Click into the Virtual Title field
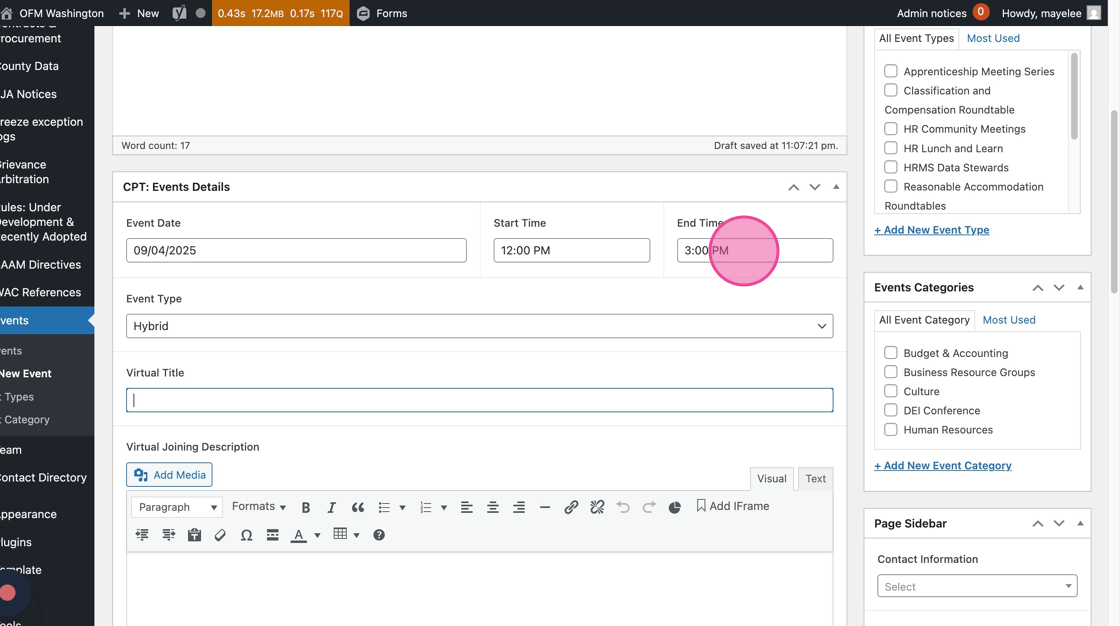This screenshot has height=626, width=1120. 479,400
